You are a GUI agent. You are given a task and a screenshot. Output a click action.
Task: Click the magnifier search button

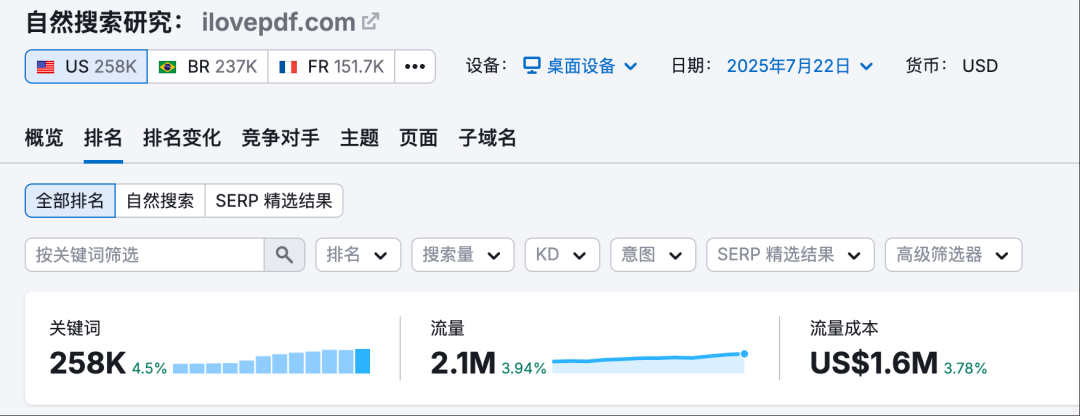pyautogui.click(x=284, y=255)
